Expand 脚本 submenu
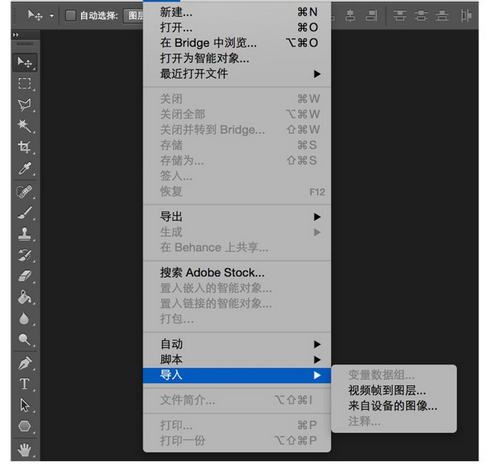This screenshot has width=493, height=468. tap(237, 360)
